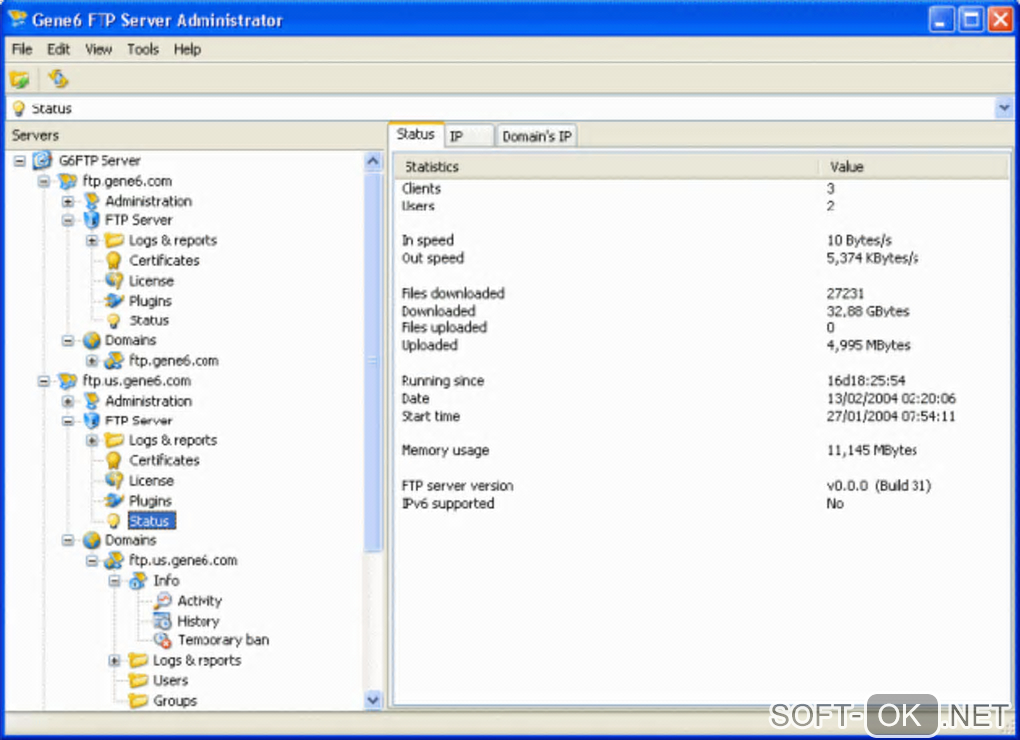The height and width of the screenshot is (740, 1020).
Task: Switch to the IP tab
Action: (468, 136)
